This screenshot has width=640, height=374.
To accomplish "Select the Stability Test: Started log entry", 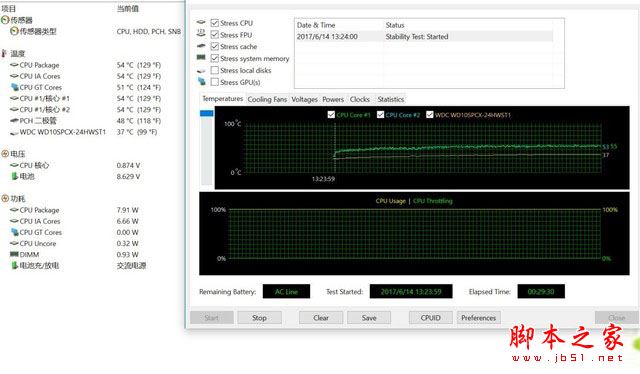I will tap(424, 37).
